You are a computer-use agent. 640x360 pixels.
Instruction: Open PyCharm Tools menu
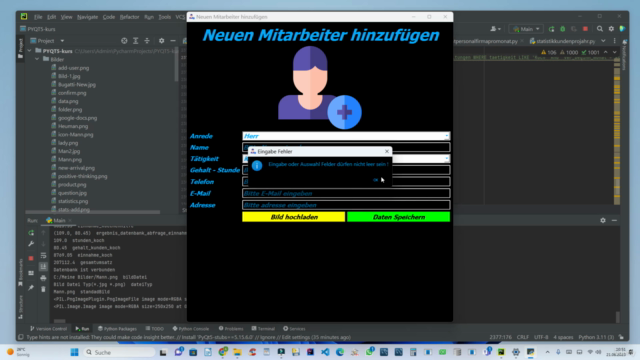coord(164,17)
